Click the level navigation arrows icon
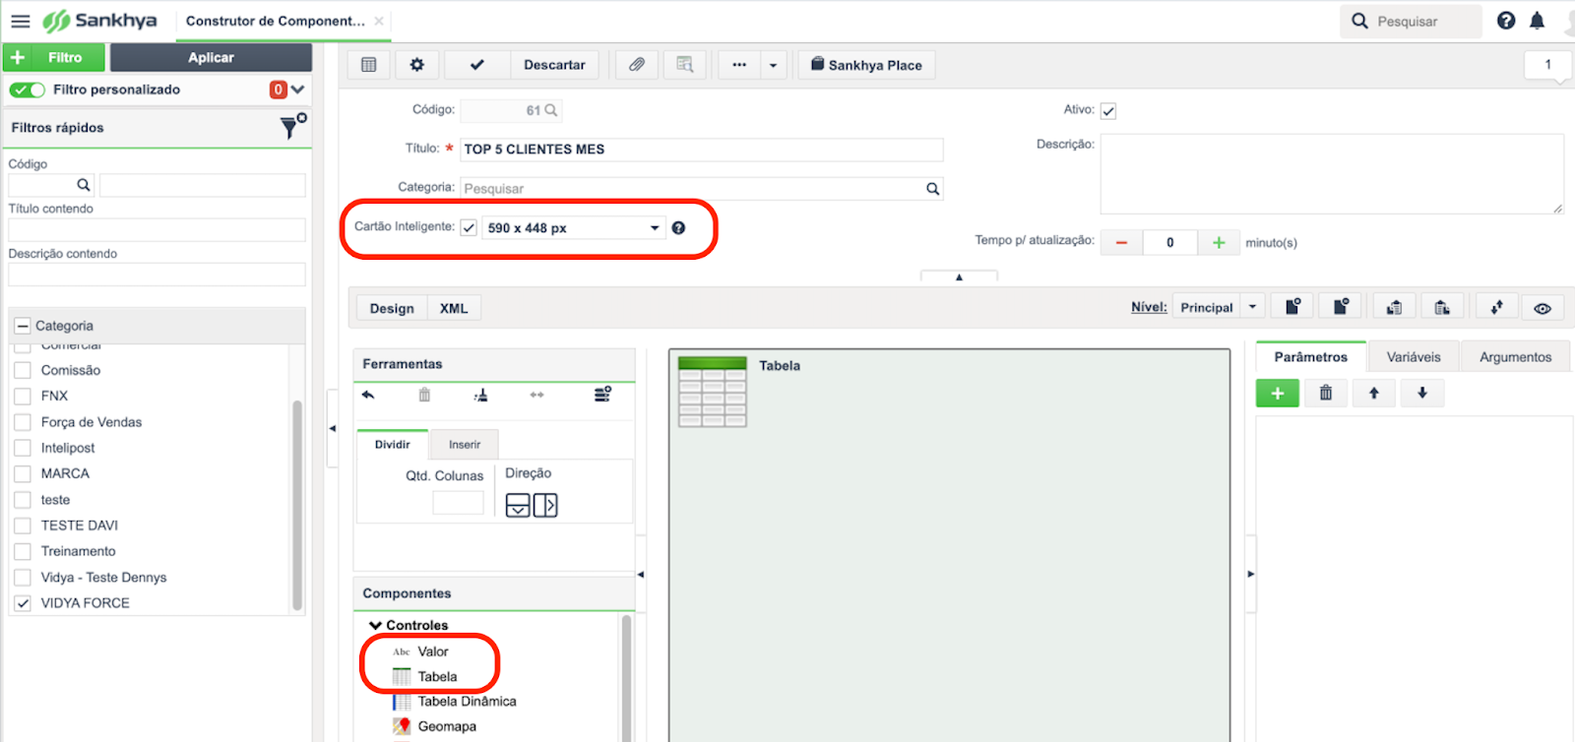The height and width of the screenshot is (742, 1575). click(1496, 308)
